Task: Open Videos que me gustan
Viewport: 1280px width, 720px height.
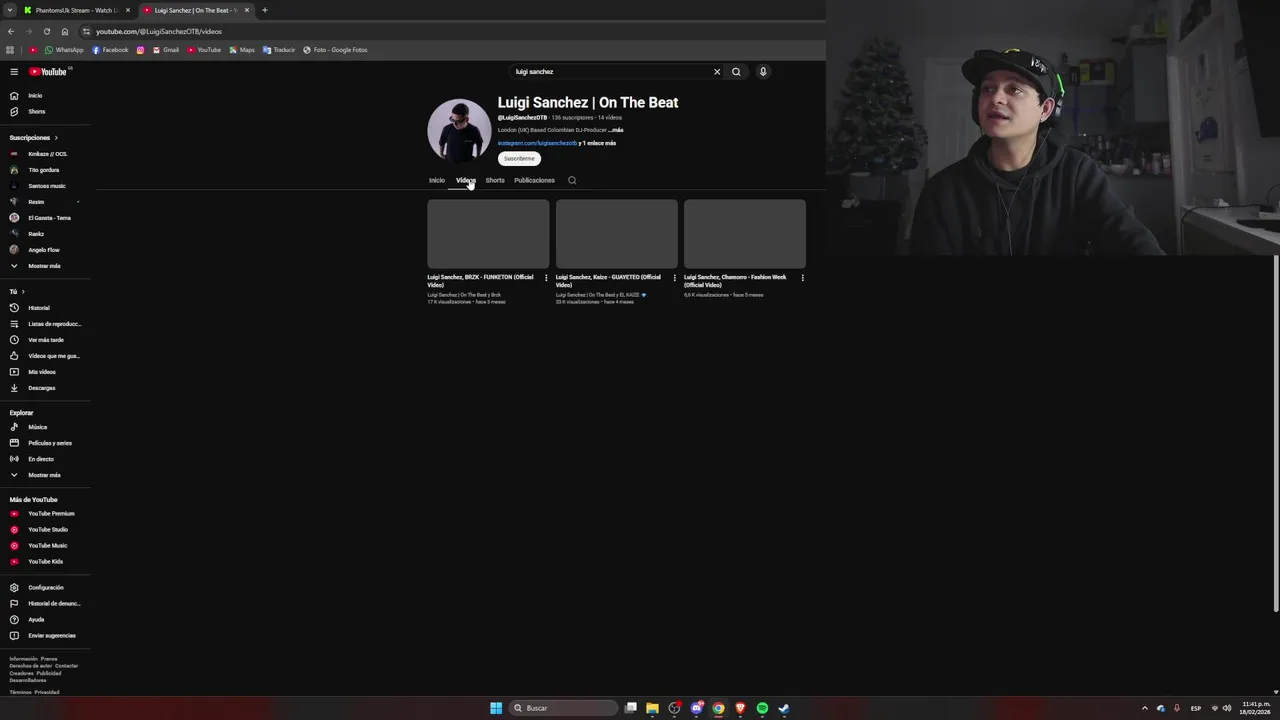Action: coord(45,356)
